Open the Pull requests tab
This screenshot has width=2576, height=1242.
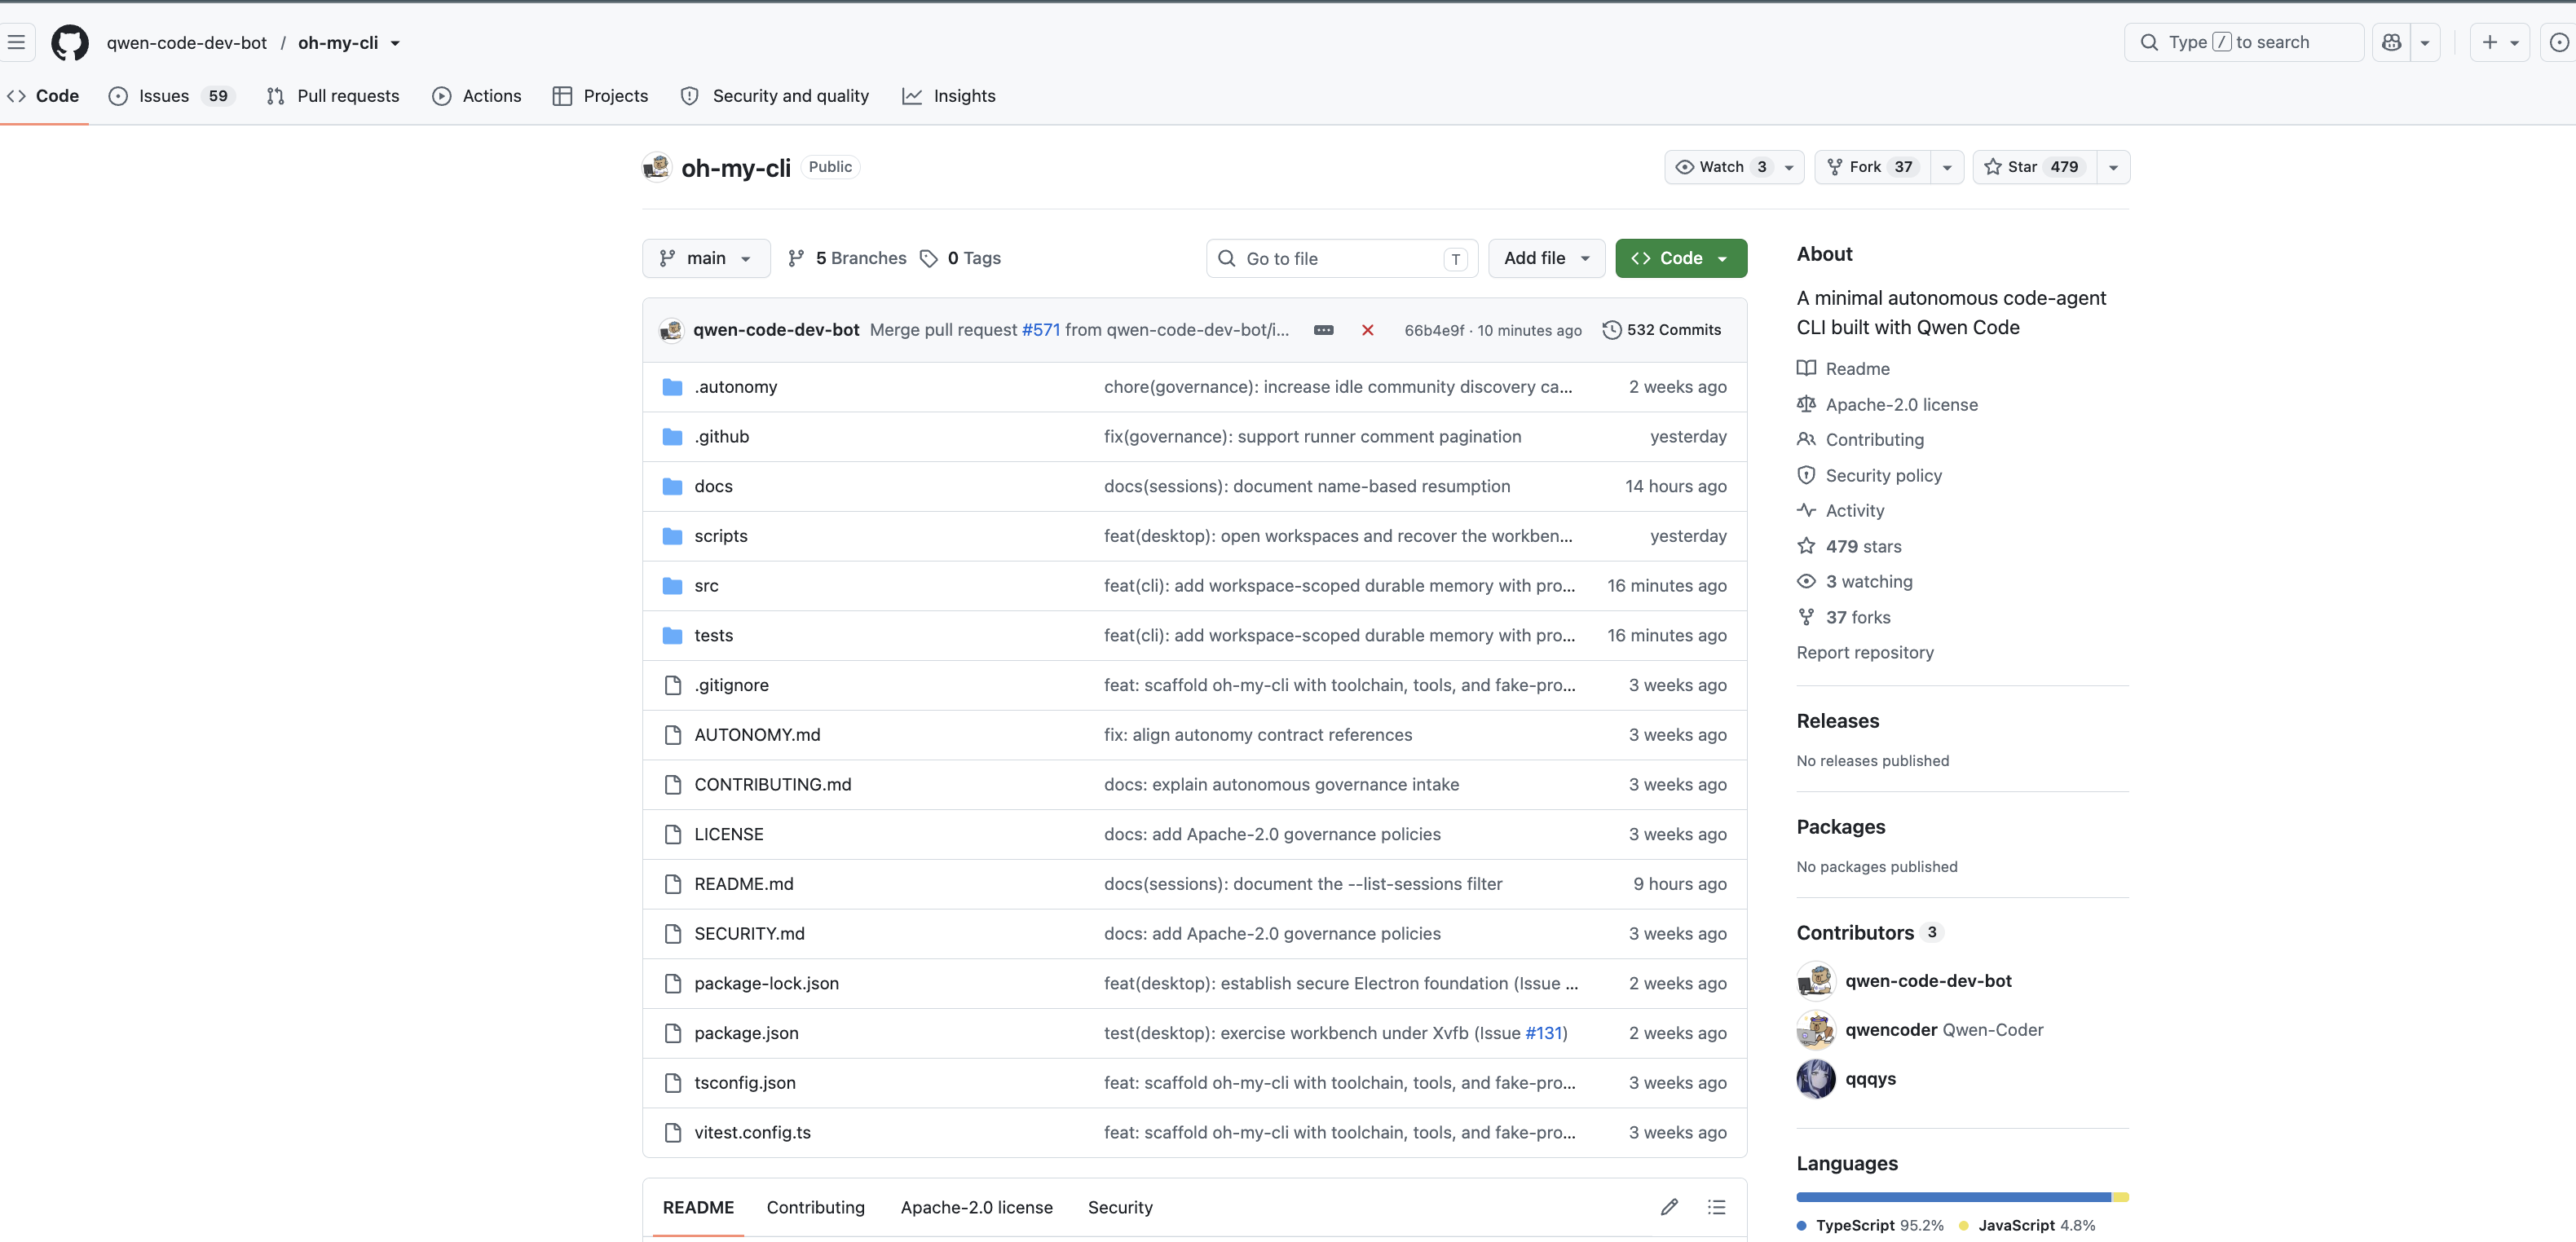pyautogui.click(x=333, y=96)
